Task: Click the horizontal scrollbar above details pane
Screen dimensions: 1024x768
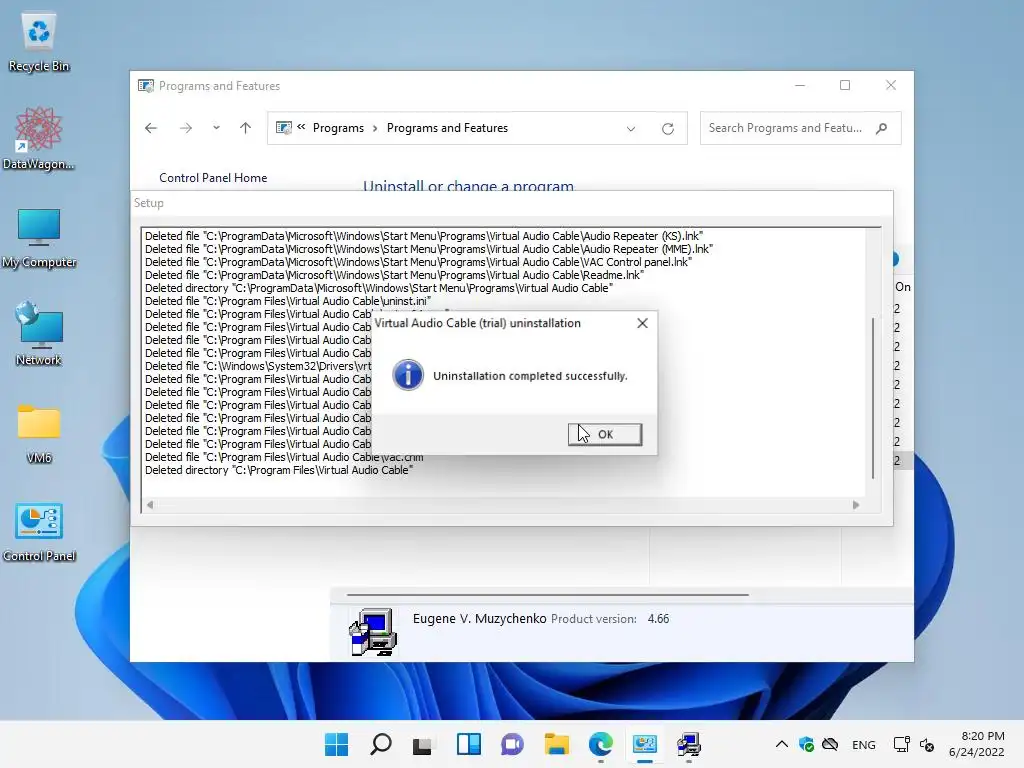Action: tap(547, 595)
